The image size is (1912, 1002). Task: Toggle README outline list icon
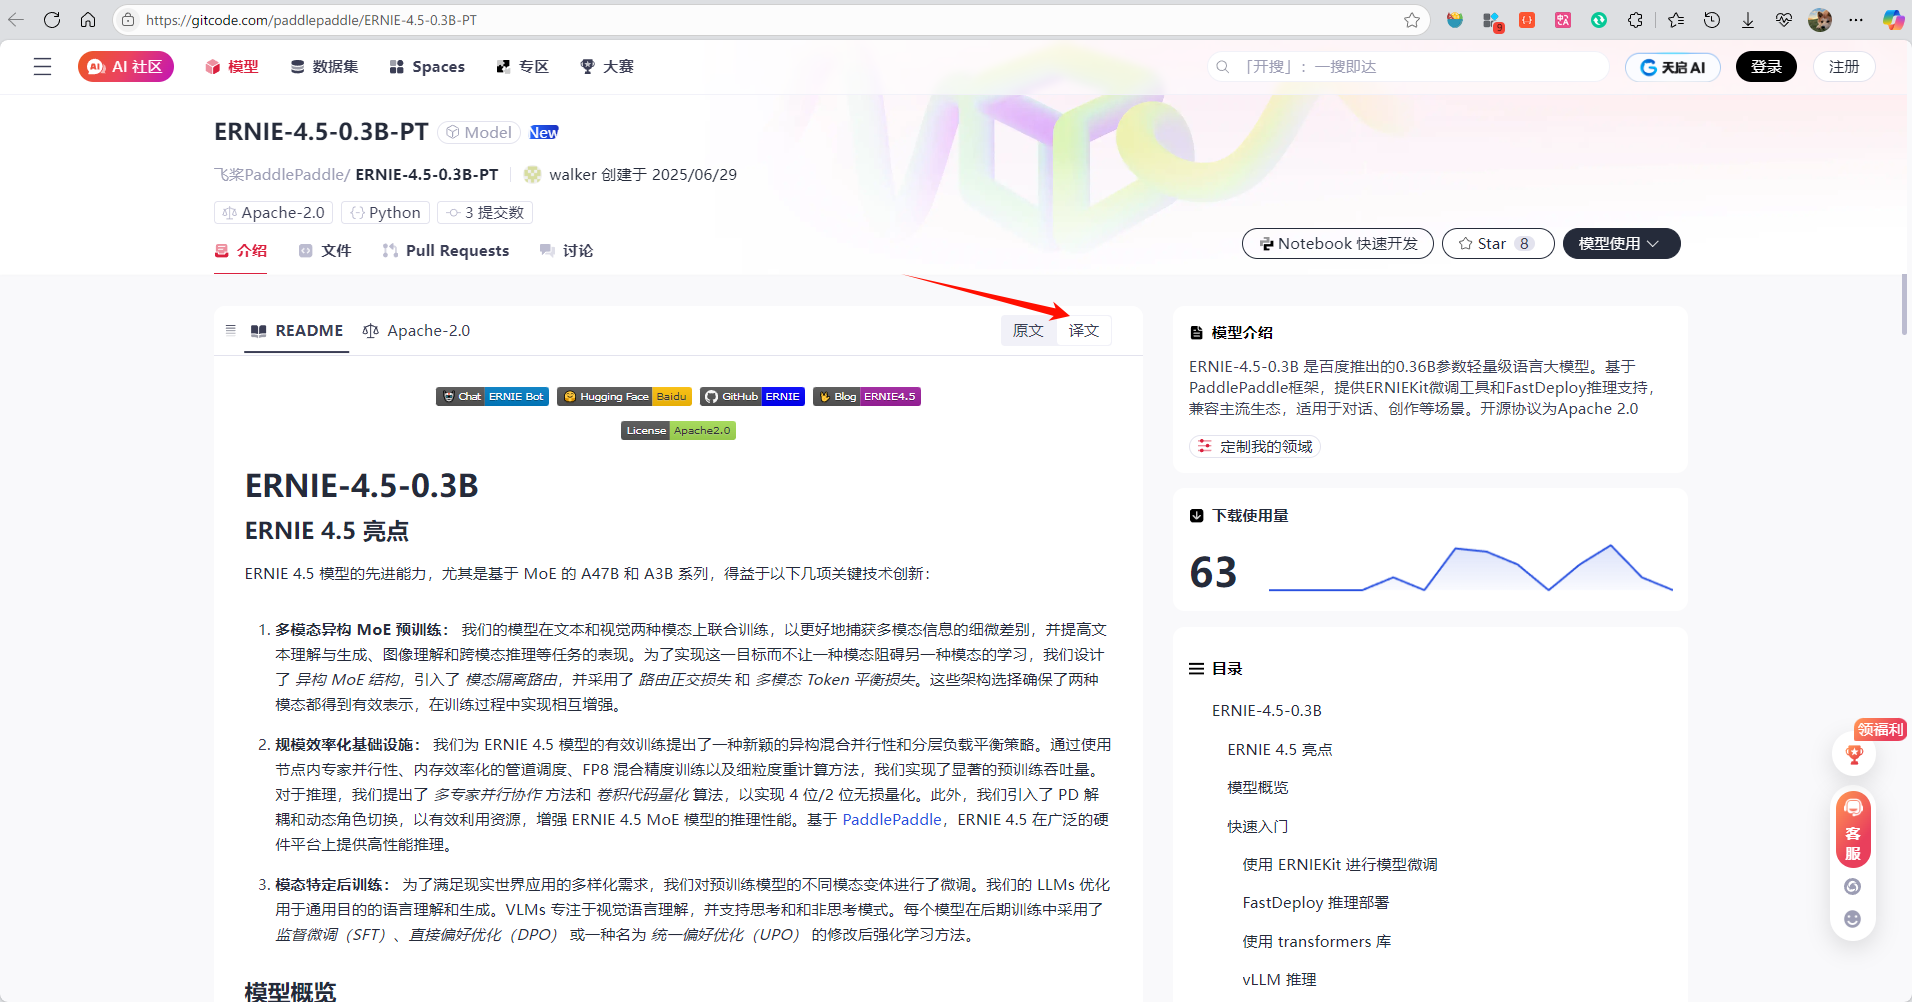pyautogui.click(x=231, y=330)
